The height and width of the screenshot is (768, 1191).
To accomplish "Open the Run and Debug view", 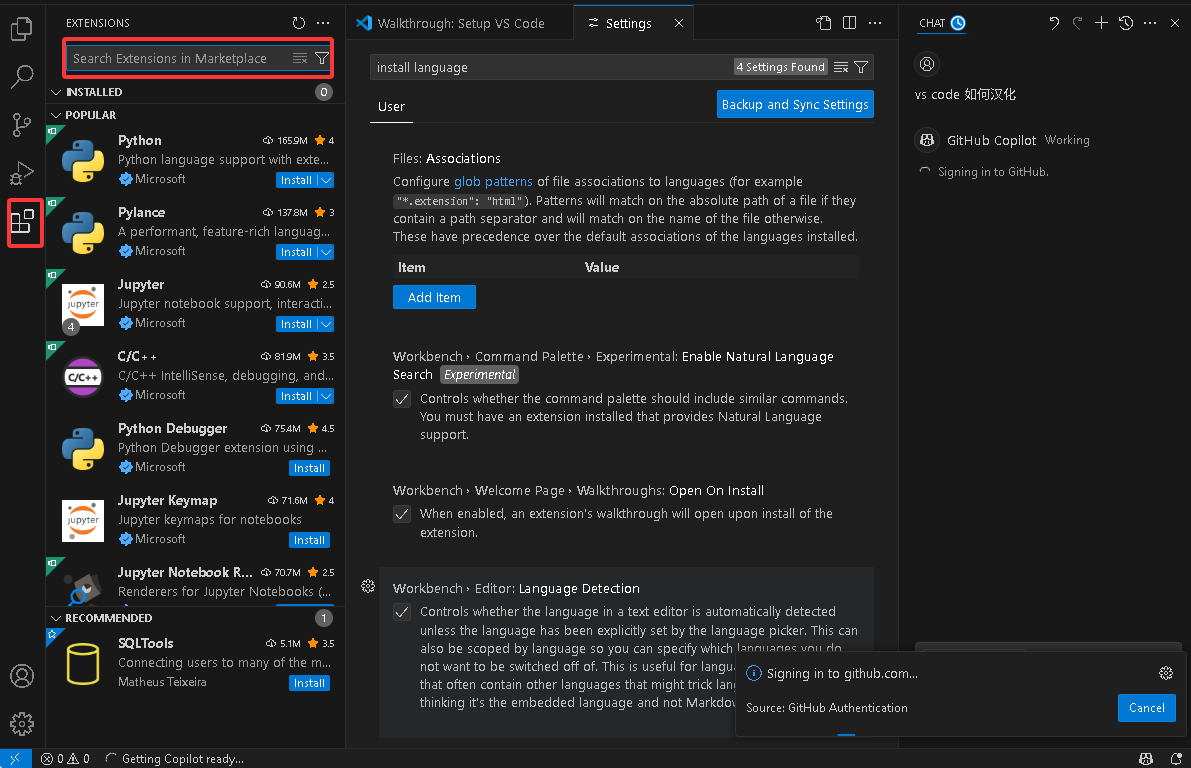I will pos(22,173).
